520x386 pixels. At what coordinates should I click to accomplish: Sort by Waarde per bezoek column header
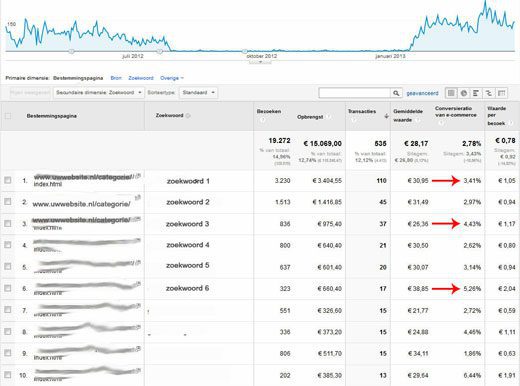(497, 116)
